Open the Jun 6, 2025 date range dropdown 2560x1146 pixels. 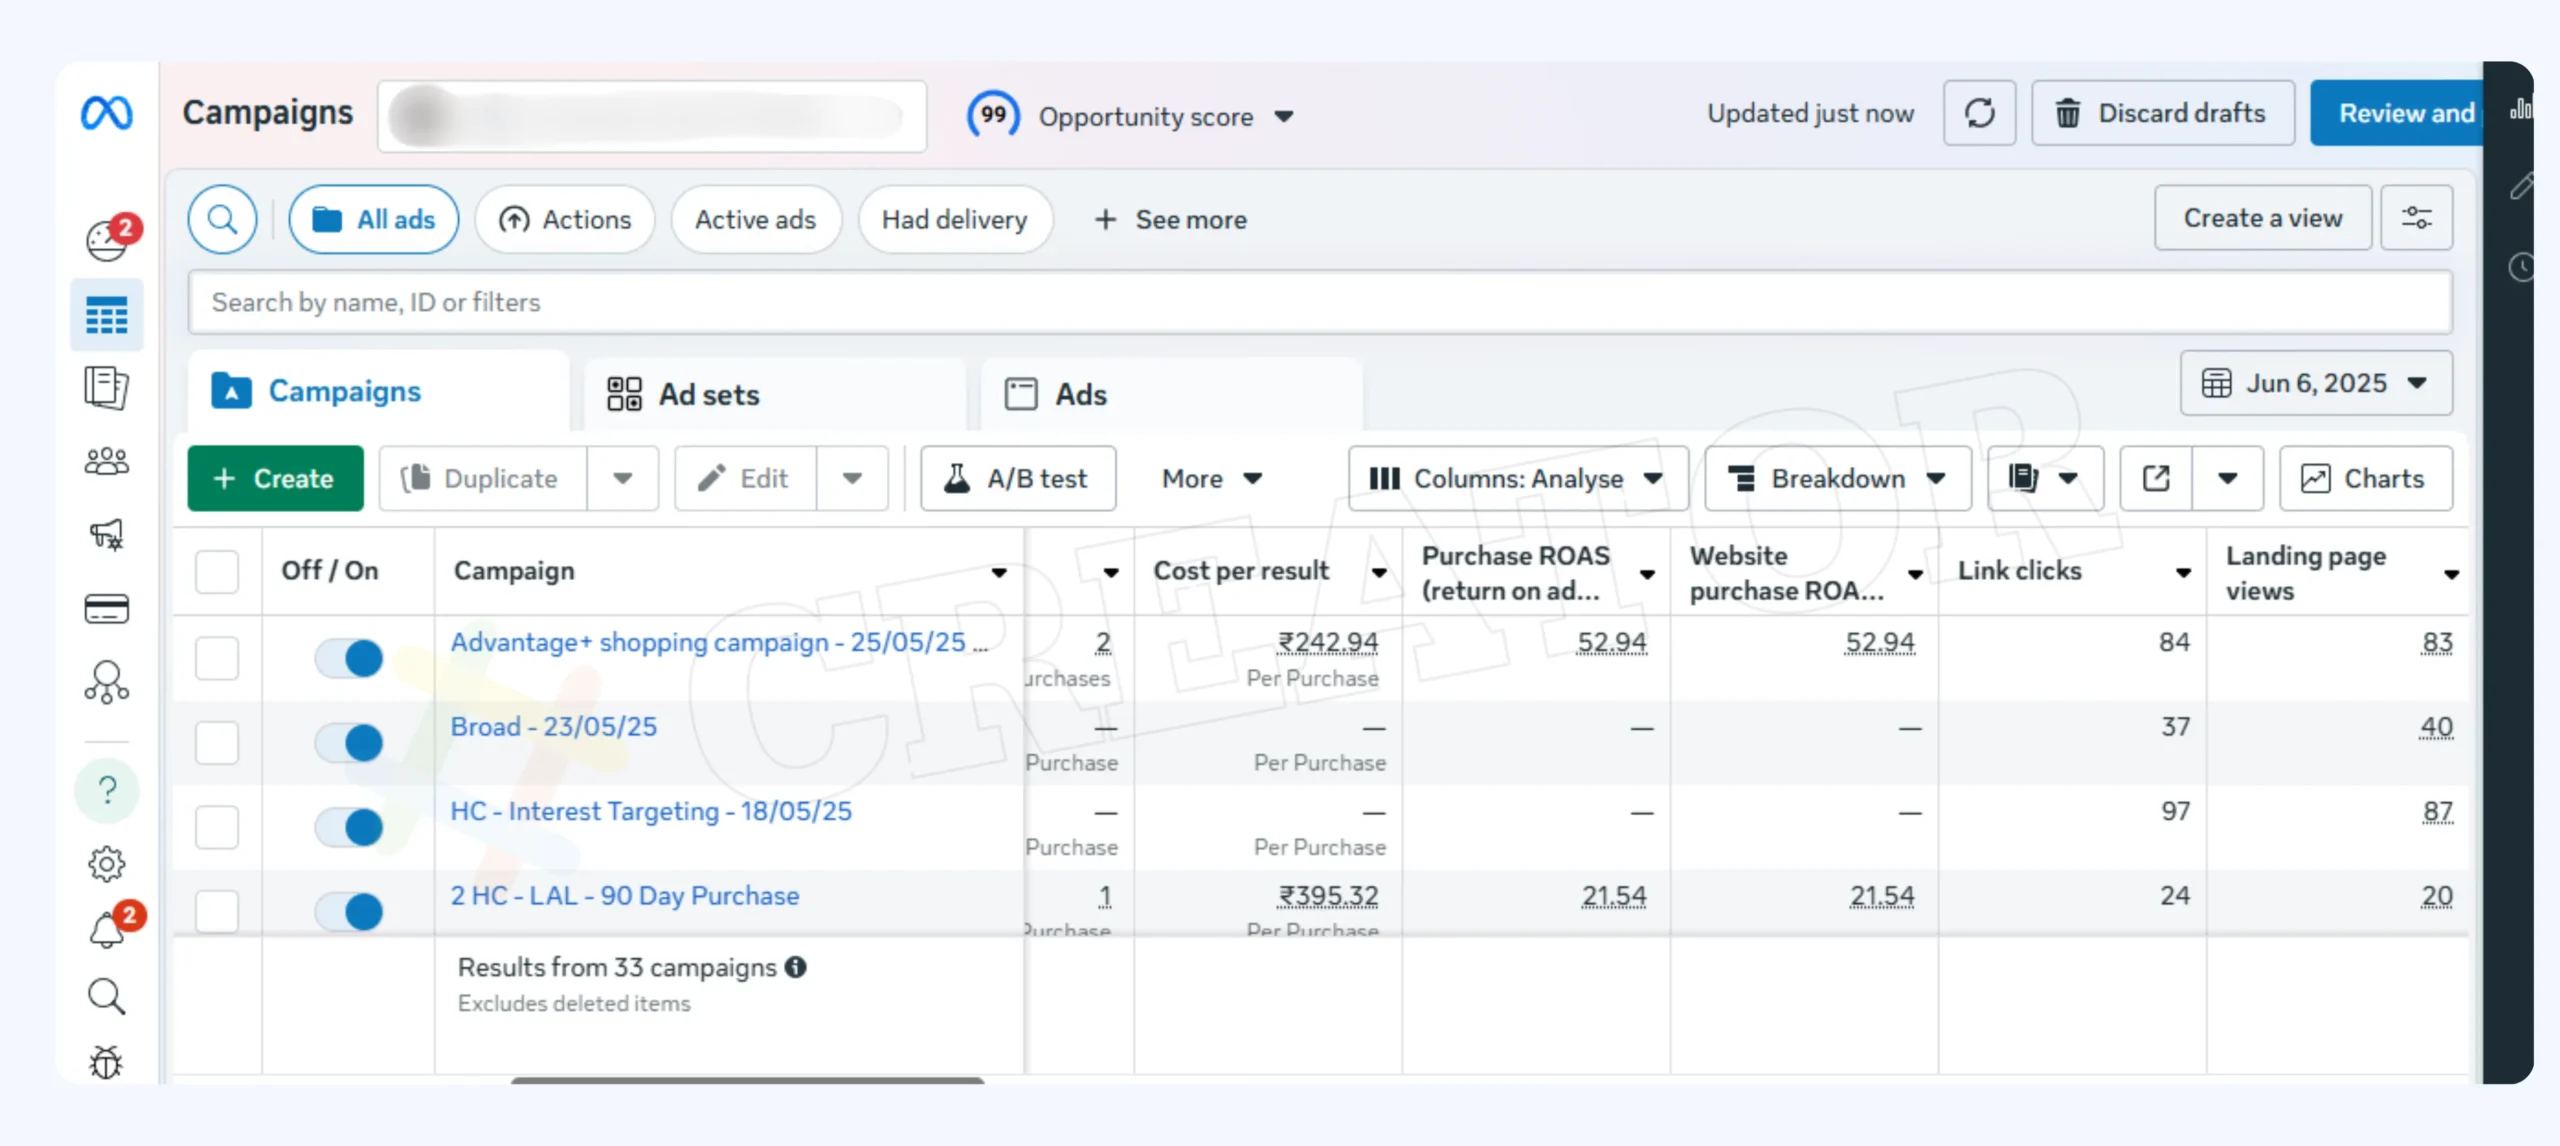pyautogui.click(x=2315, y=383)
